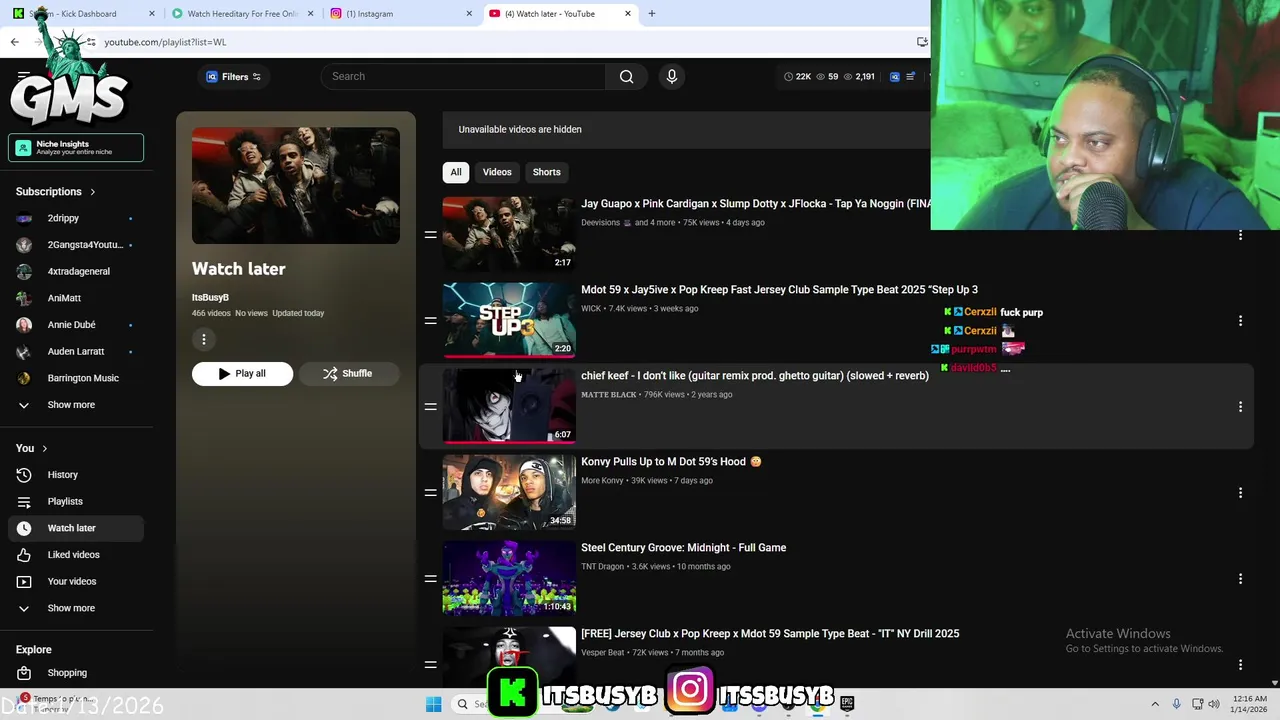Image resolution: width=1280 pixels, height=720 pixels.
Task: Open chief keef guitar remix thumbnail
Action: click(x=509, y=406)
